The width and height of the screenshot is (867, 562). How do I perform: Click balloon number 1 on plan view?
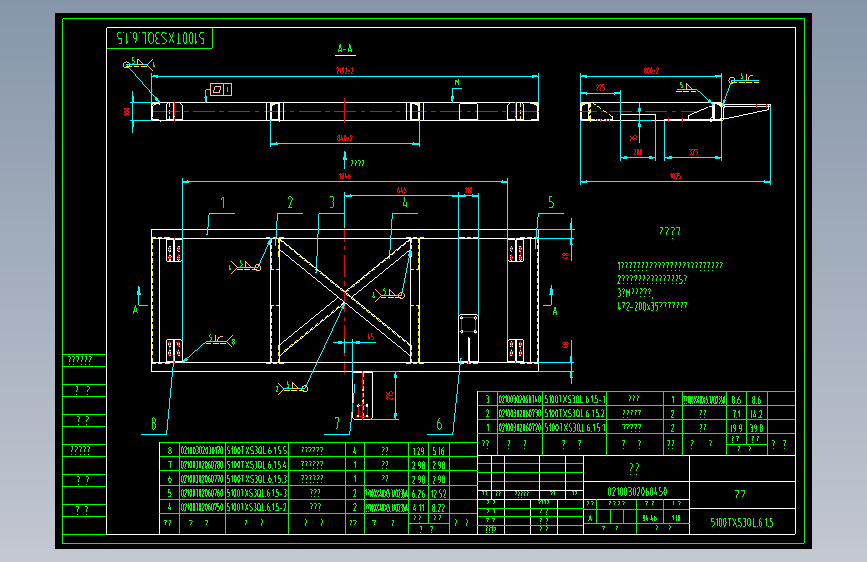pyautogui.click(x=223, y=202)
